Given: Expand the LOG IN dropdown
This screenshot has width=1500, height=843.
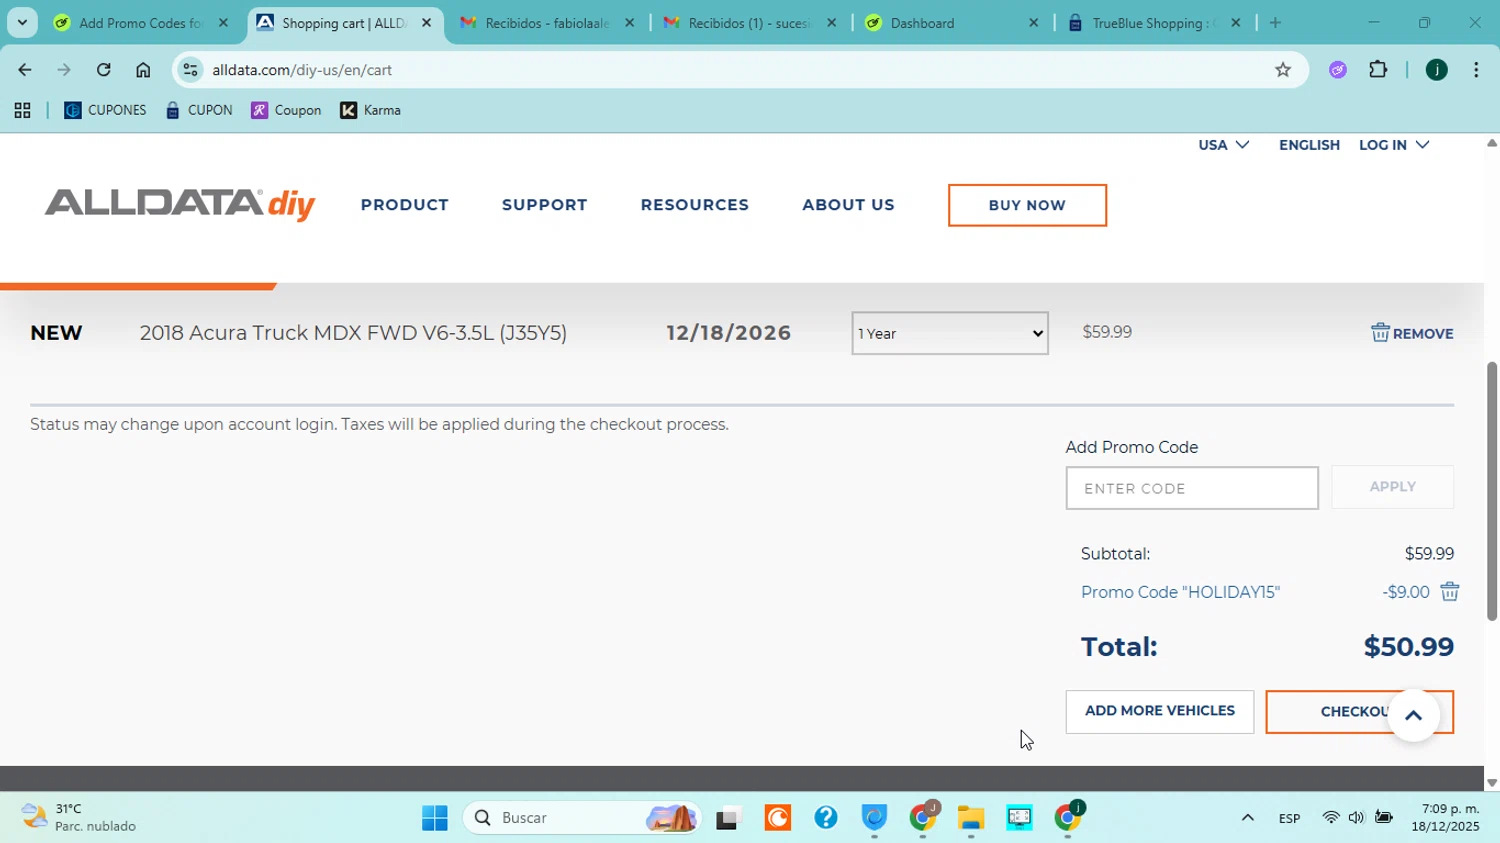Looking at the screenshot, I should click(x=1394, y=145).
